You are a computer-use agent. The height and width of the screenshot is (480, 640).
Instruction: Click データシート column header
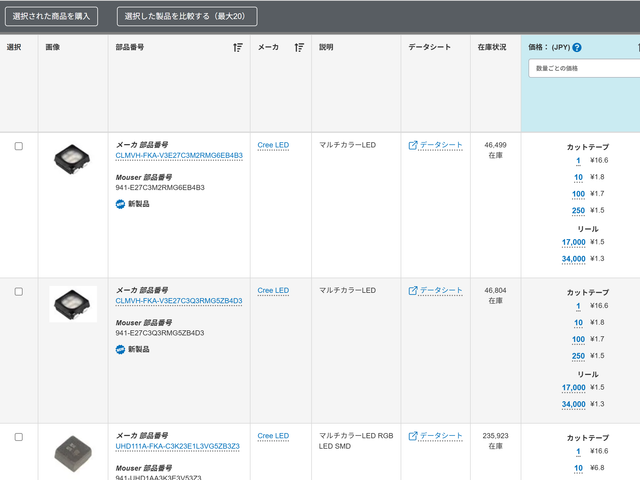[429, 47]
